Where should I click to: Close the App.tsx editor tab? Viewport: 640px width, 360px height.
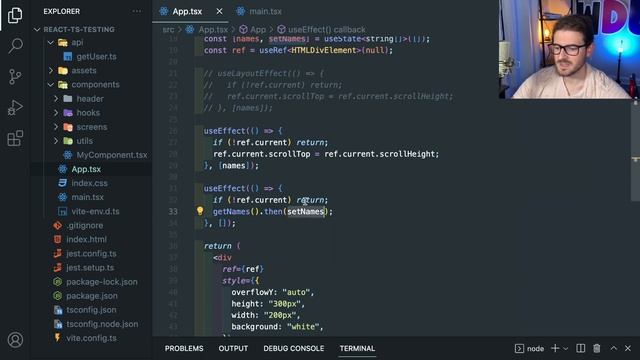coord(219,11)
